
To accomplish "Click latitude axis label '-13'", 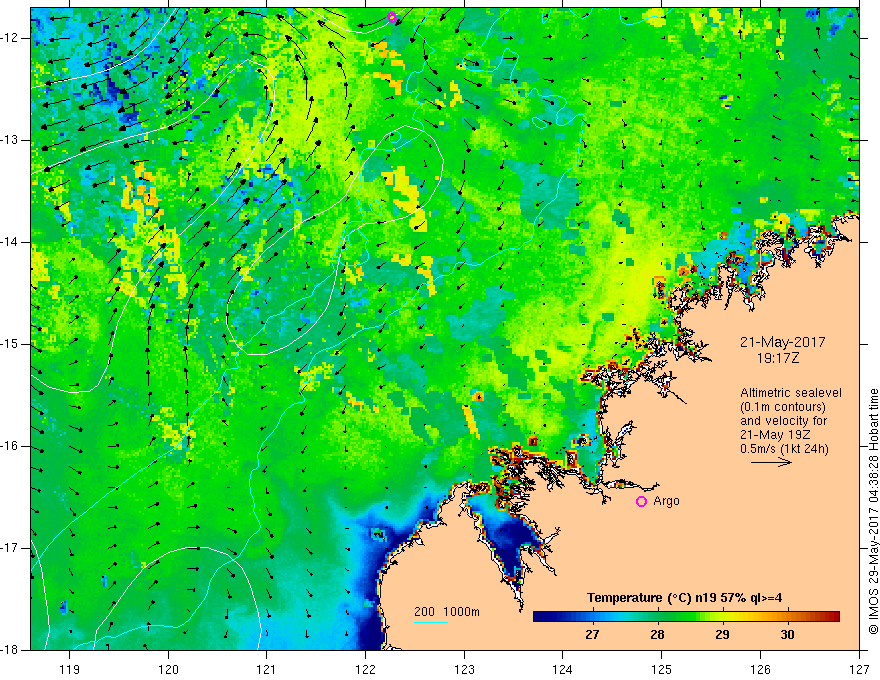I will 11,140.
